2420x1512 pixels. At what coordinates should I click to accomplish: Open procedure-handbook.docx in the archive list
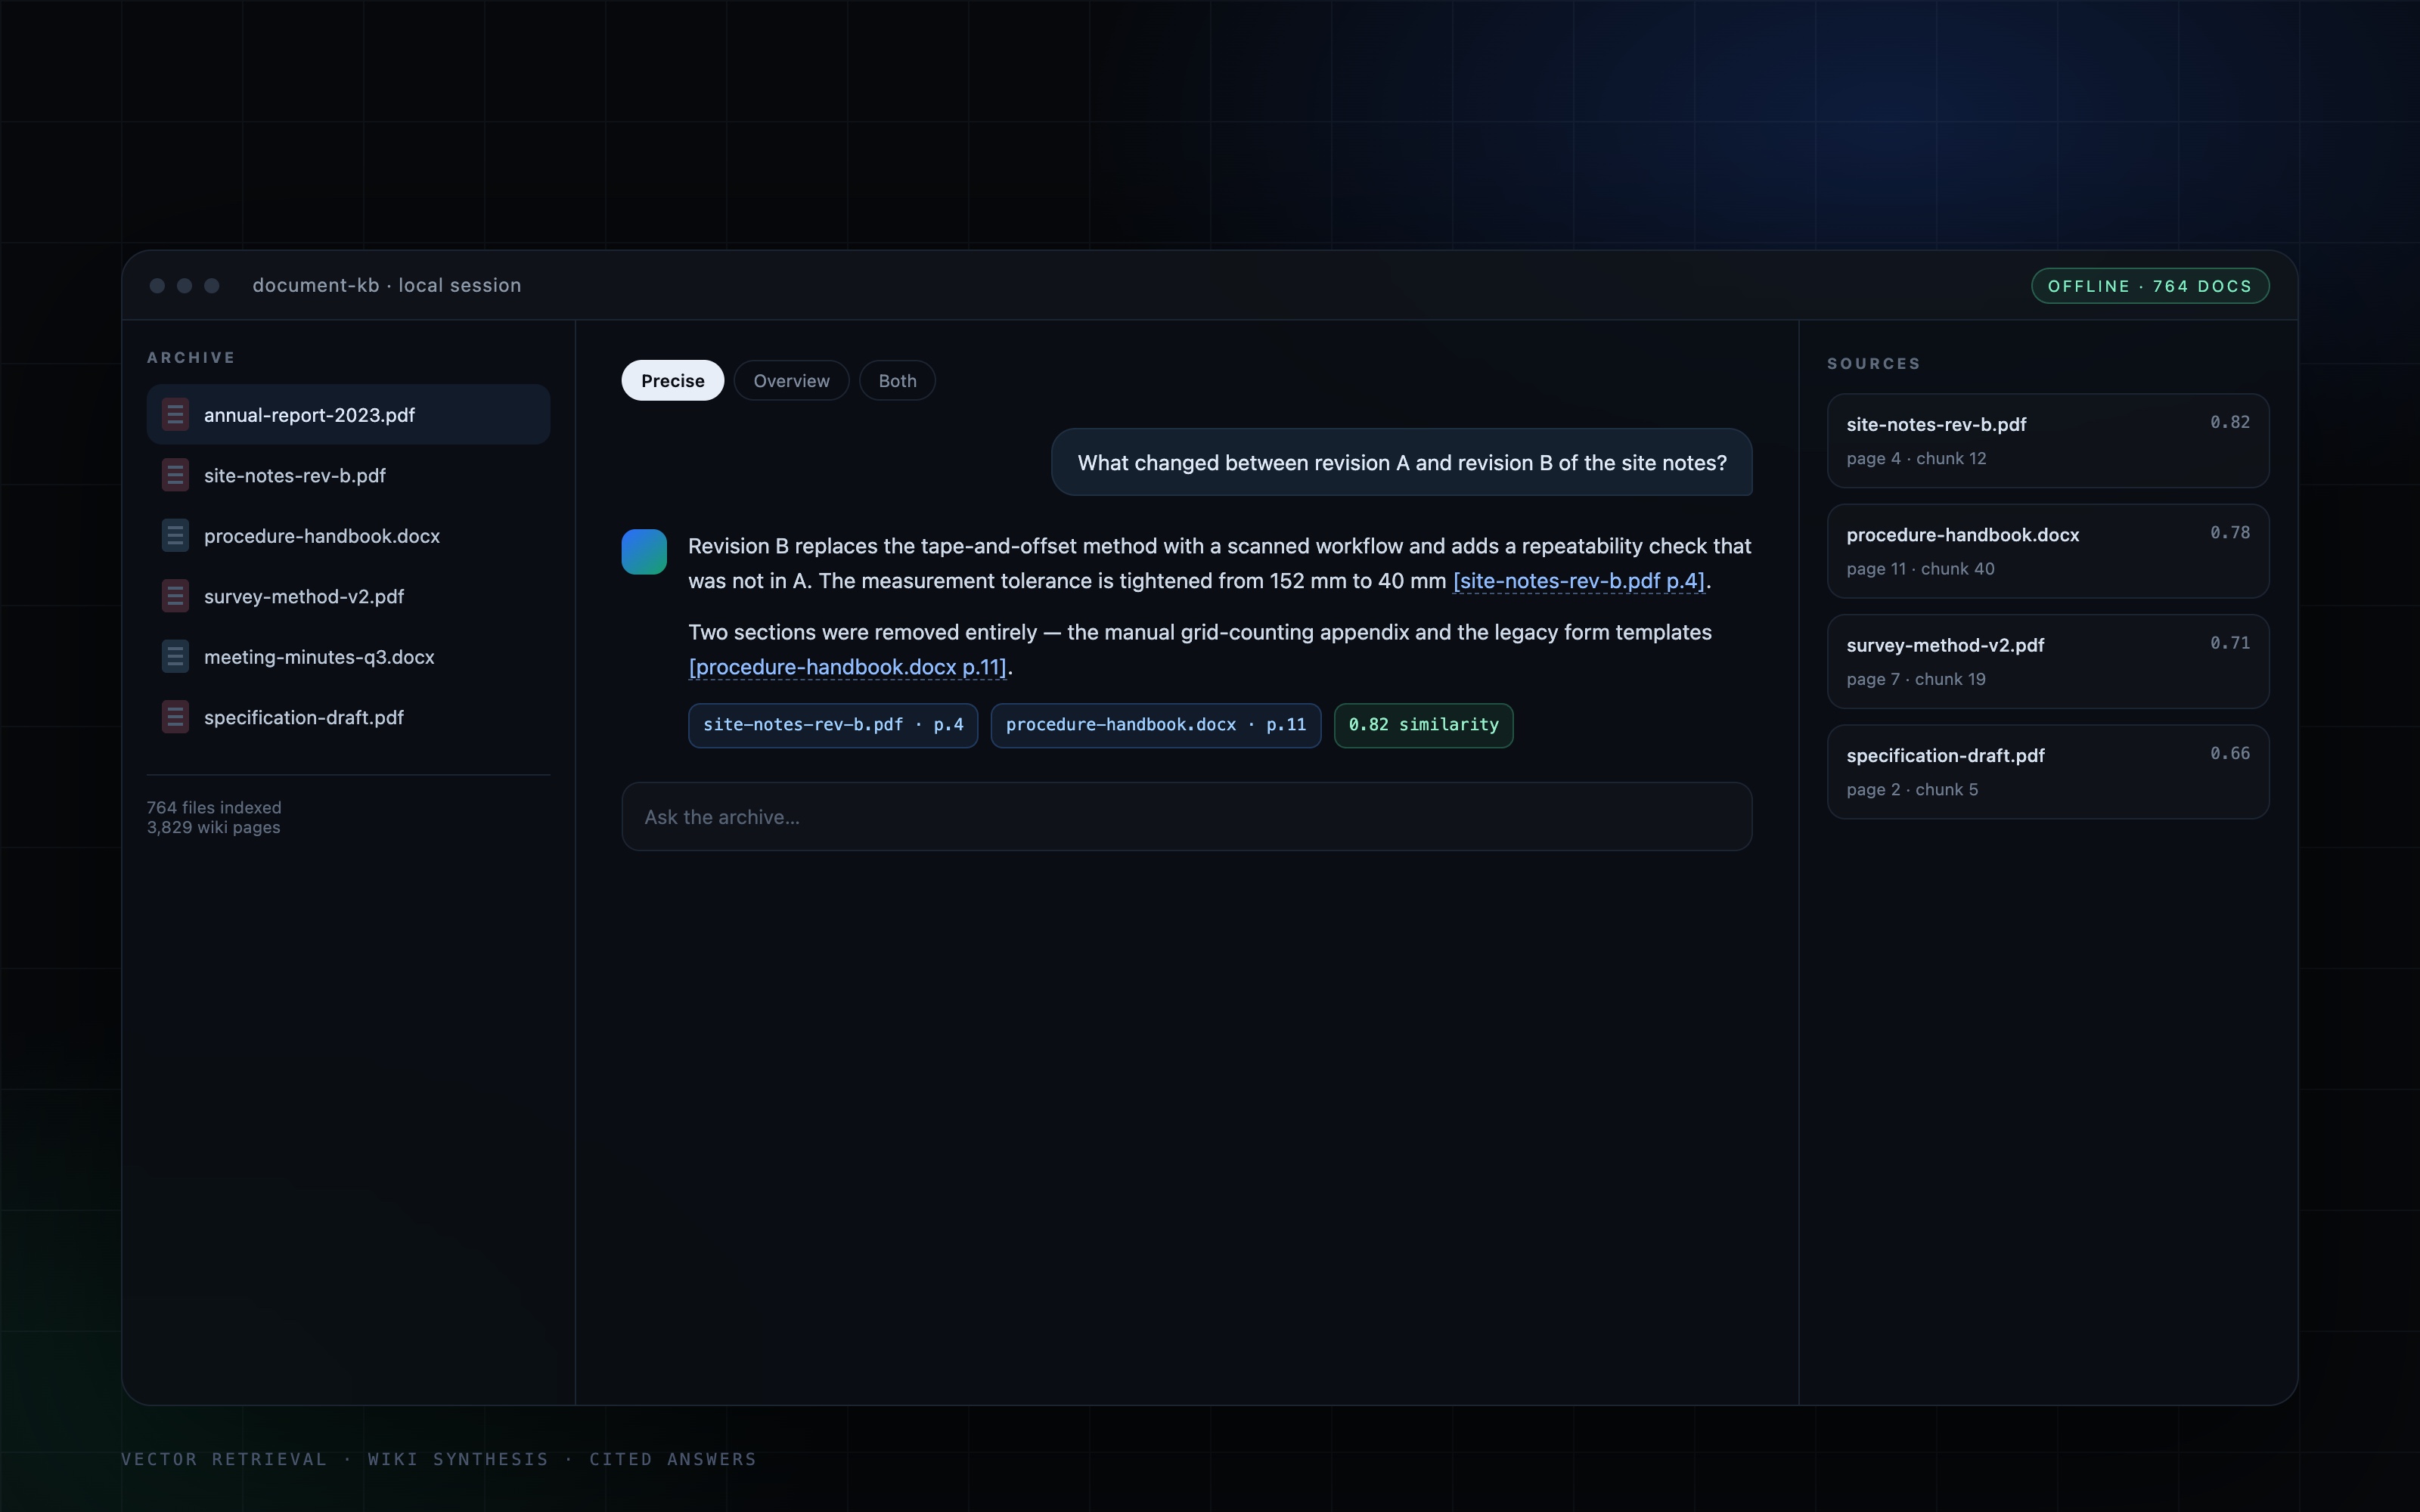point(348,536)
